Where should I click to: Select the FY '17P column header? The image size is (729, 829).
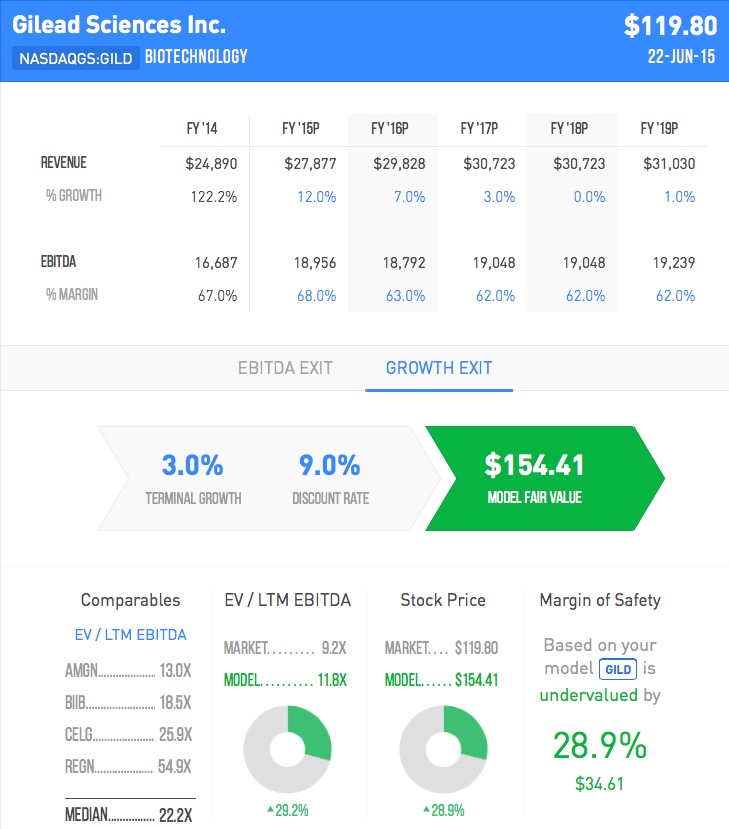tap(479, 128)
